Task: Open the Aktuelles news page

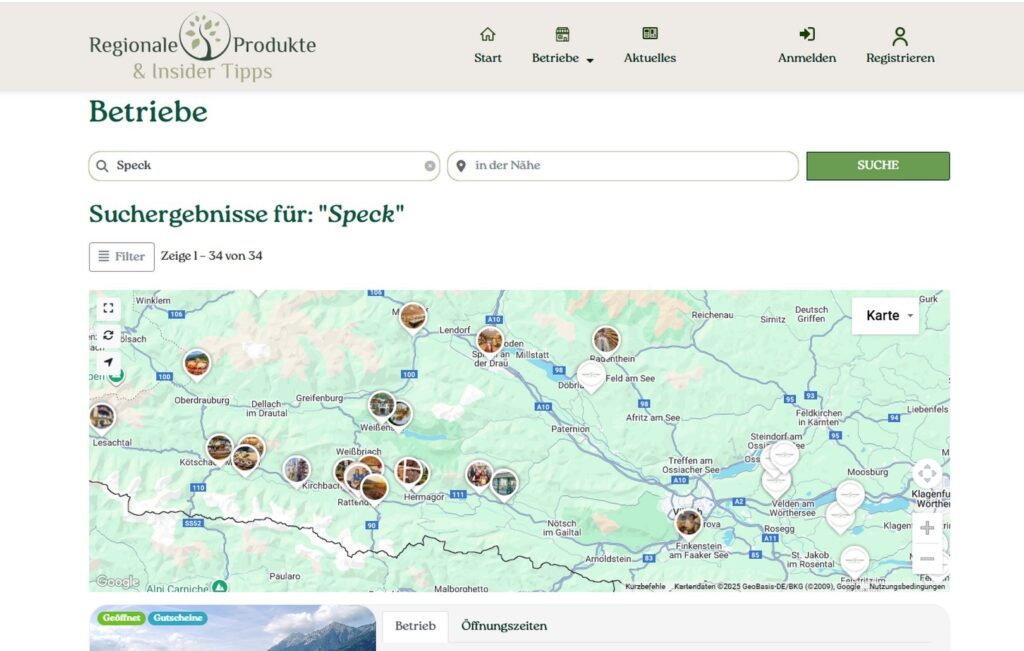Action: click(650, 45)
